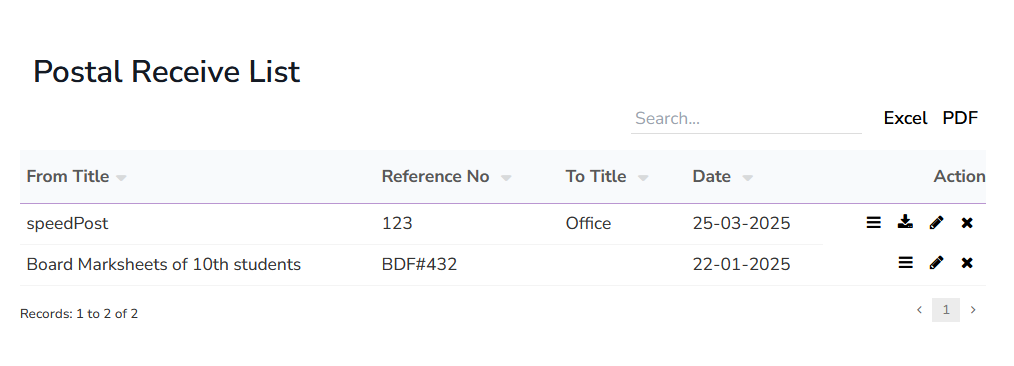
Task: Click the To Title column header
Action: (x=596, y=177)
